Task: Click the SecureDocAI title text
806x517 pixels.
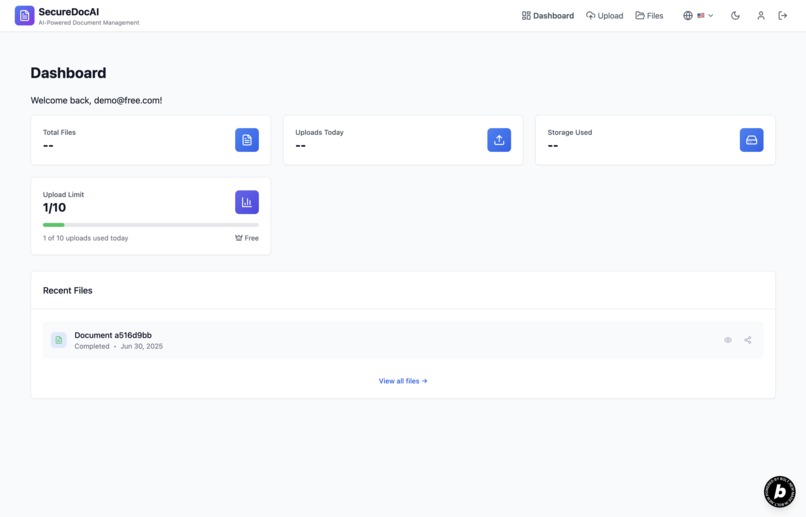Action: [69, 12]
